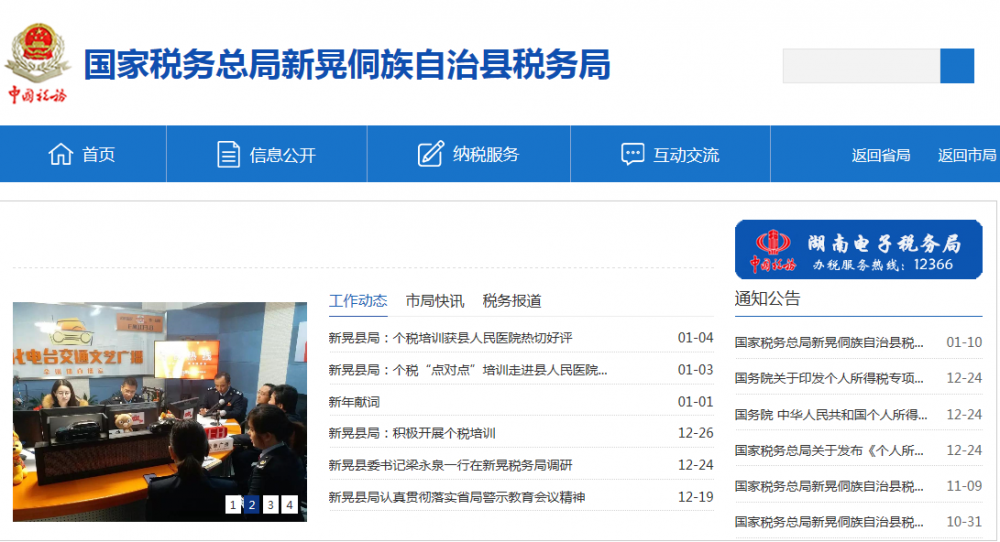The image size is (1000, 542).
Task: Open the notice dated 11-09
Action: click(828, 486)
